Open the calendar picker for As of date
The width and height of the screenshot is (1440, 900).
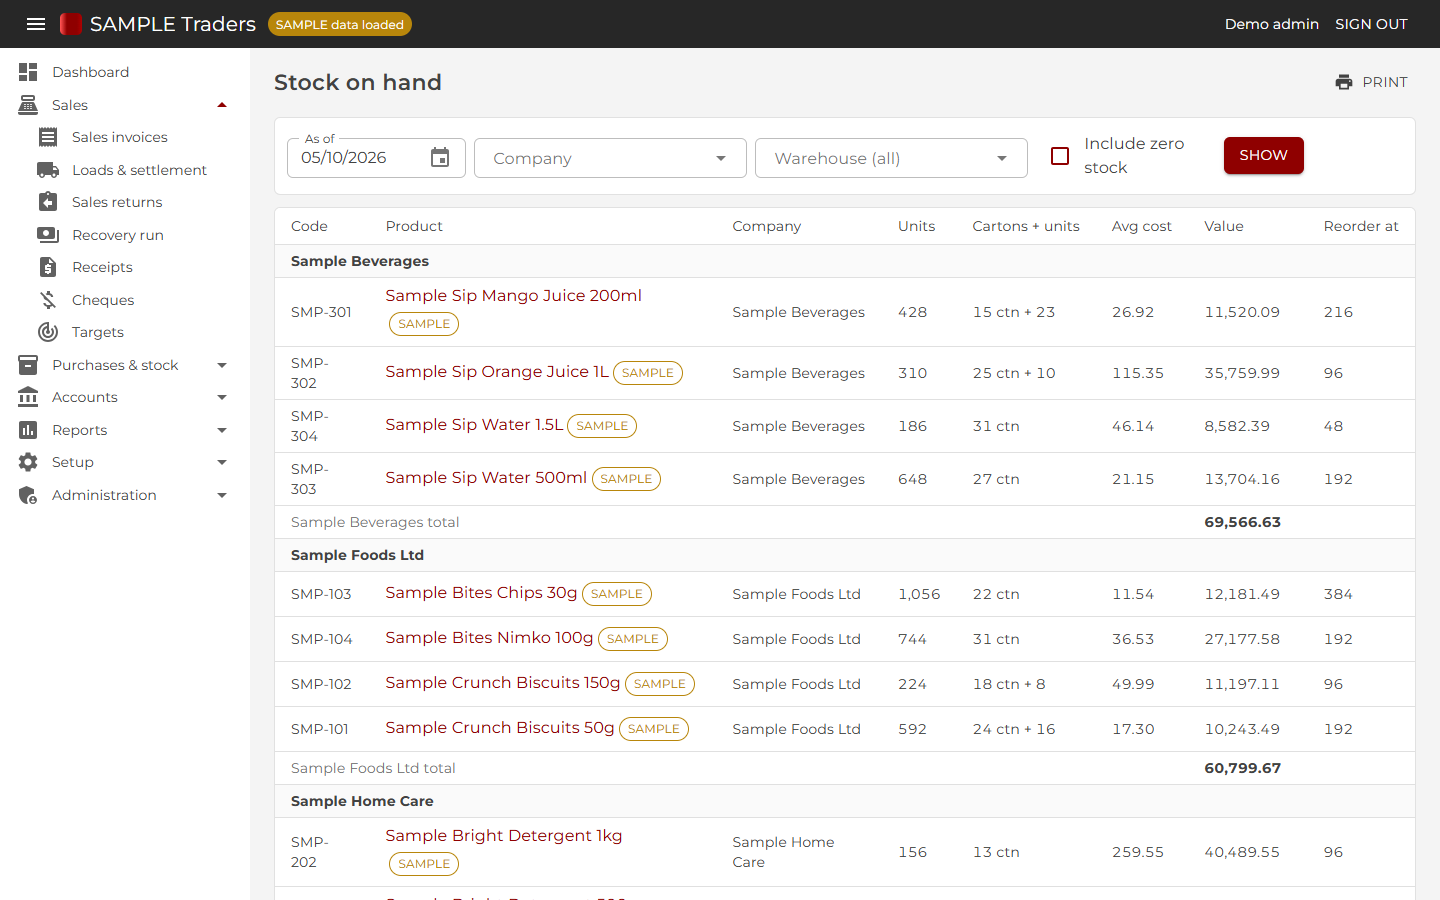pos(440,157)
